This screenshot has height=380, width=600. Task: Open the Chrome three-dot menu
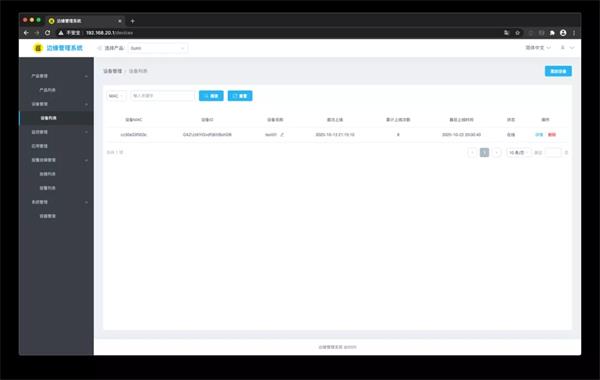pyautogui.click(x=574, y=33)
